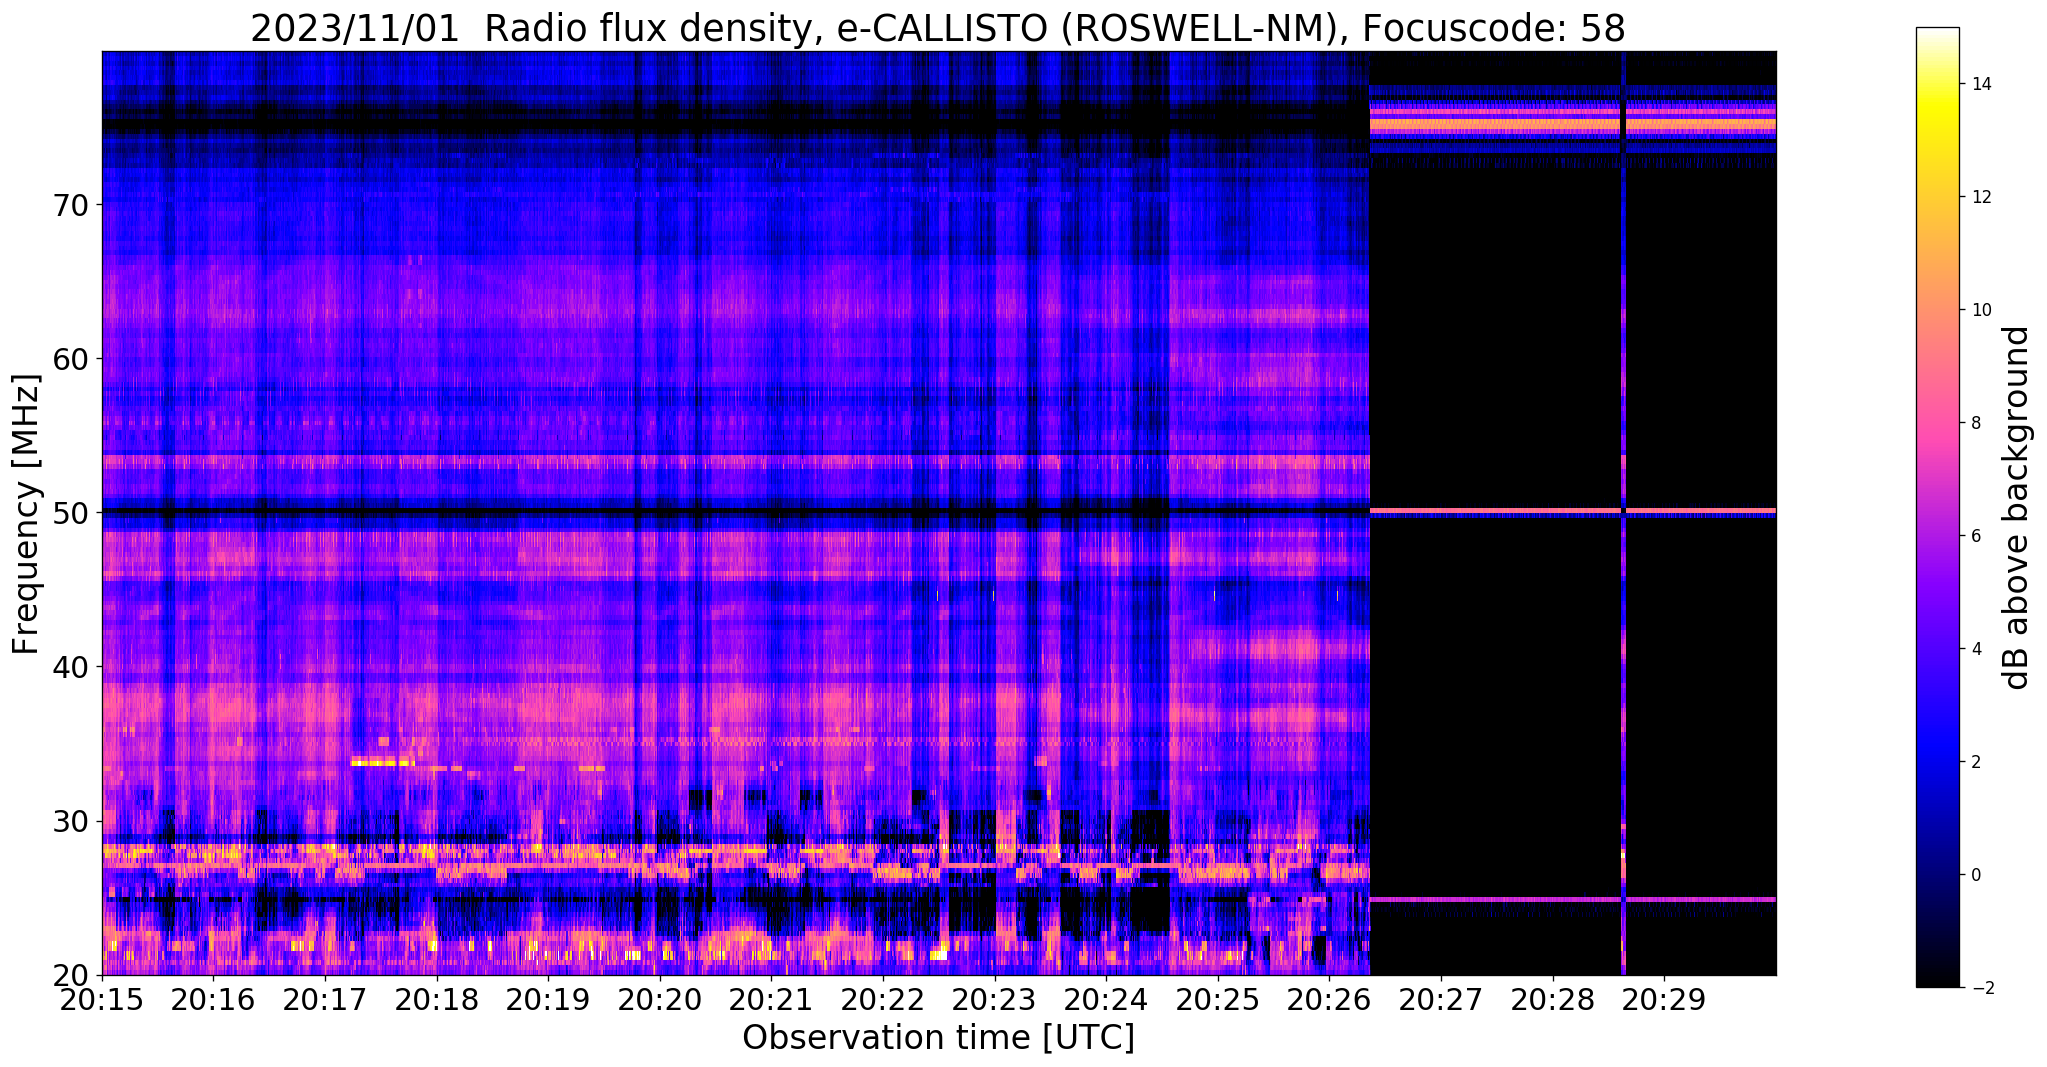Click the 20:24 time tick label
The image size is (2047, 1067).
[1106, 999]
